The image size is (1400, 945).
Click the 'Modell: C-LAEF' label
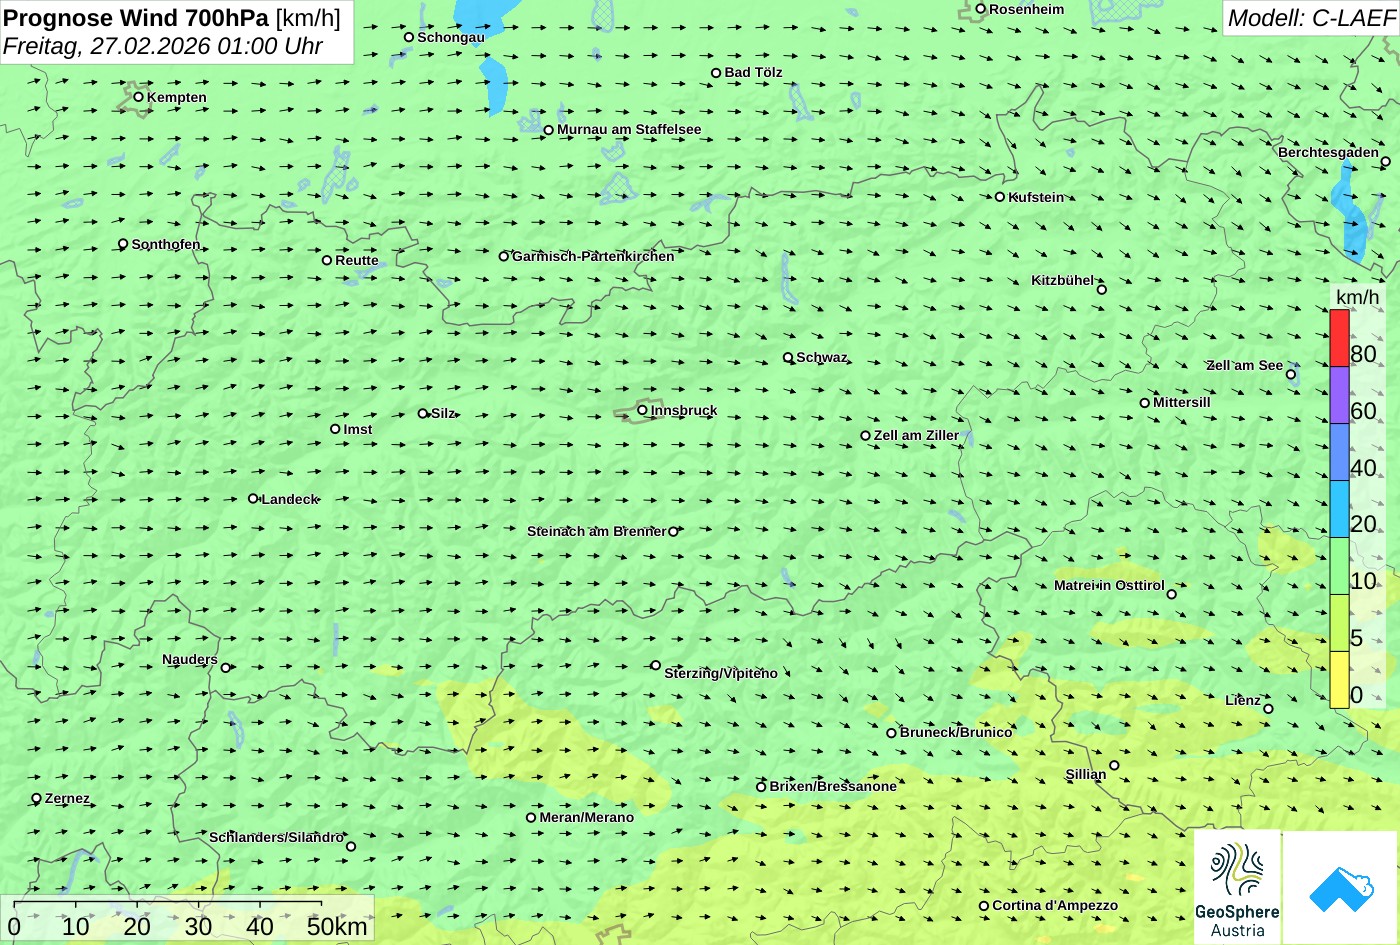(x=1310, y=17)
